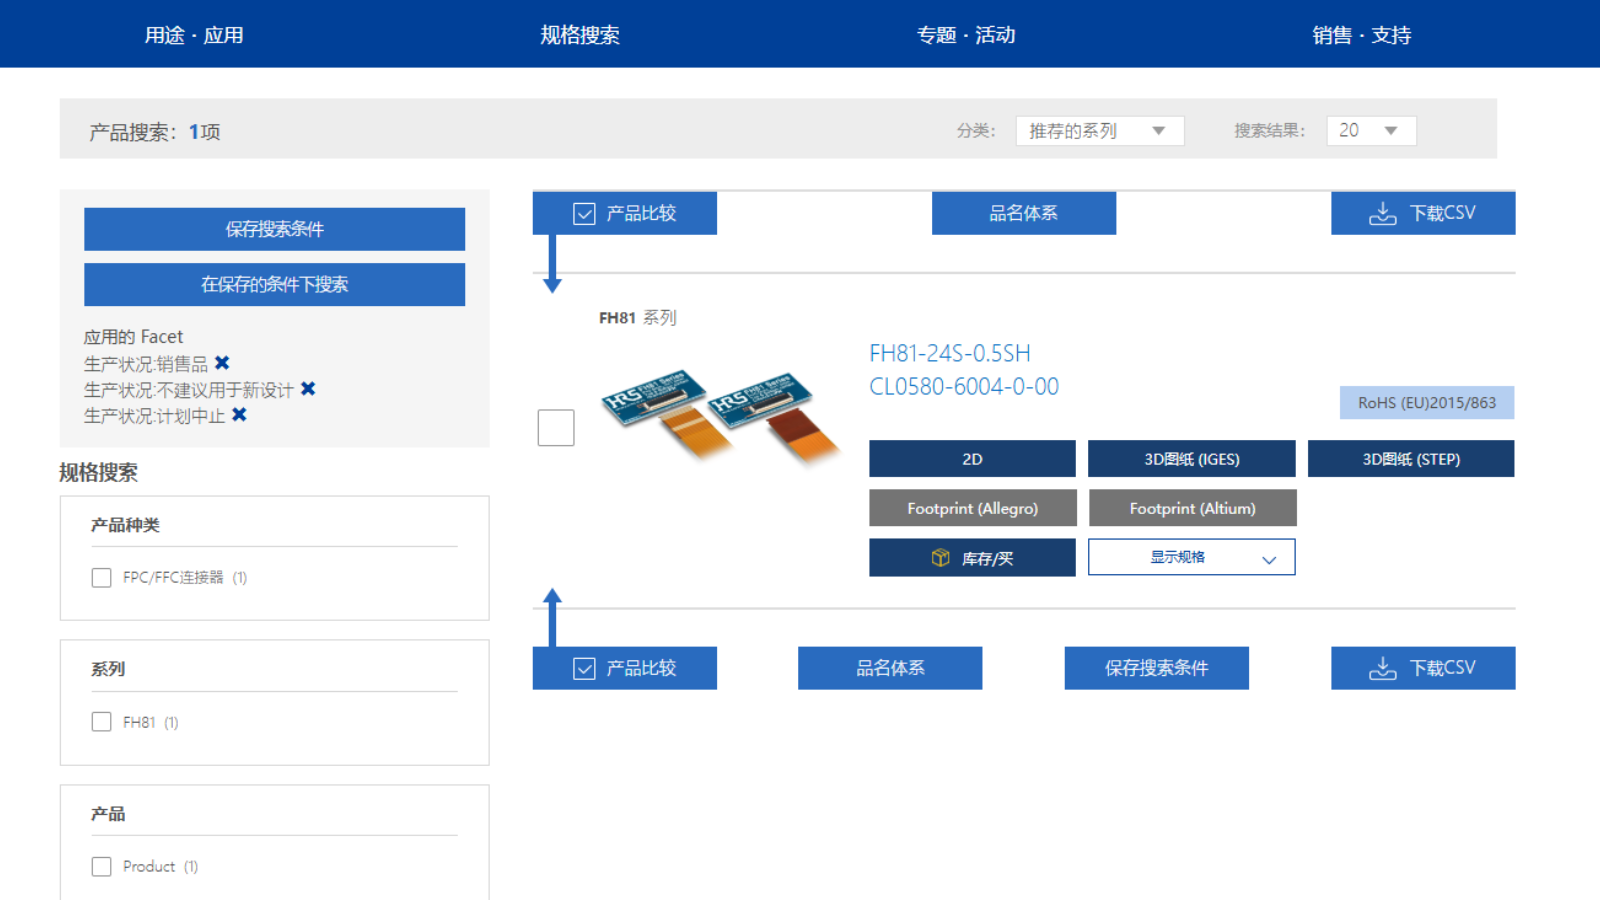Open the 推荐的系列 sort dropdown
Screen dimensions: 1600x900
click(x=1099, y=131)
